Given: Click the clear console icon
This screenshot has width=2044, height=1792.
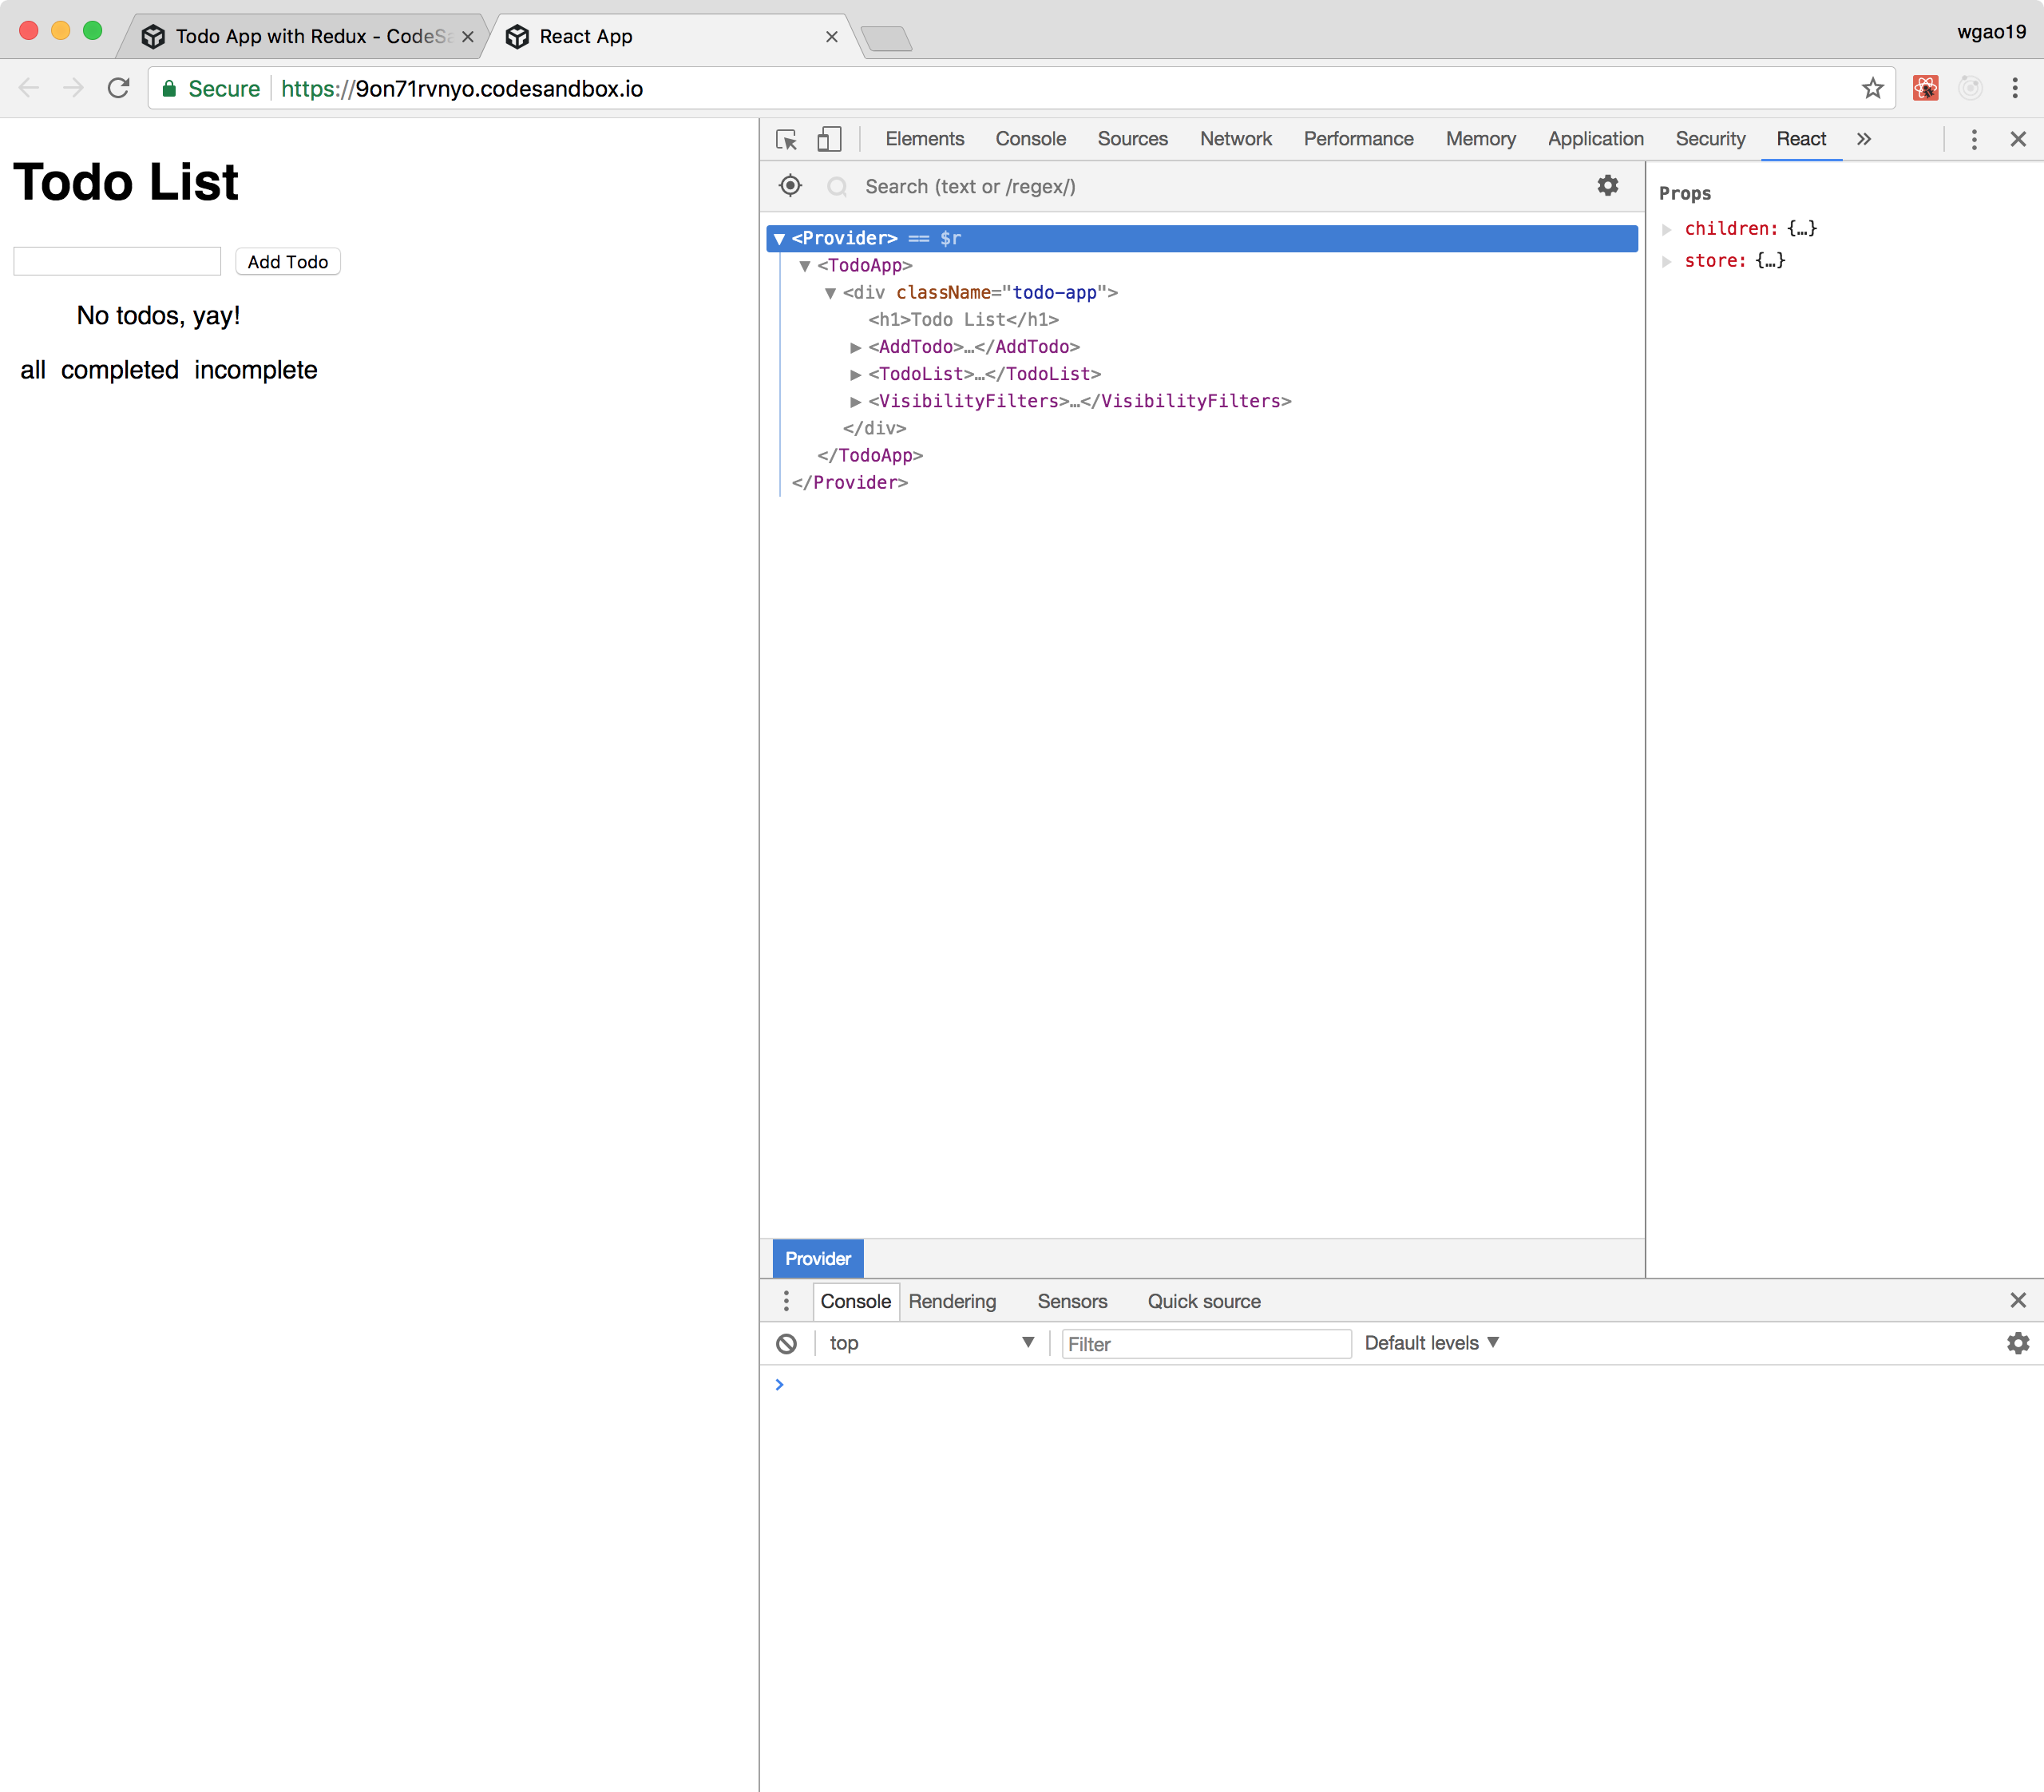Looking at the screenshot, I should point(787,1343).
